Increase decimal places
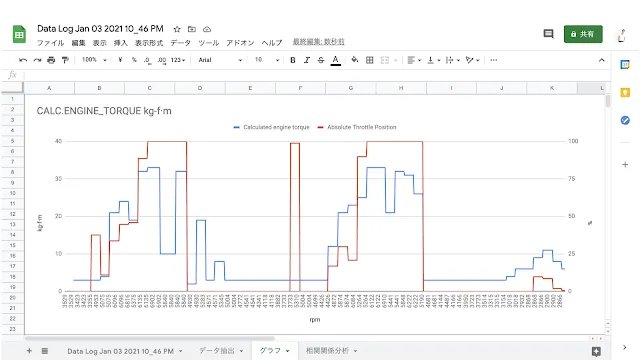The width and height of the screenshot is (640, 360). pos(162,60)
